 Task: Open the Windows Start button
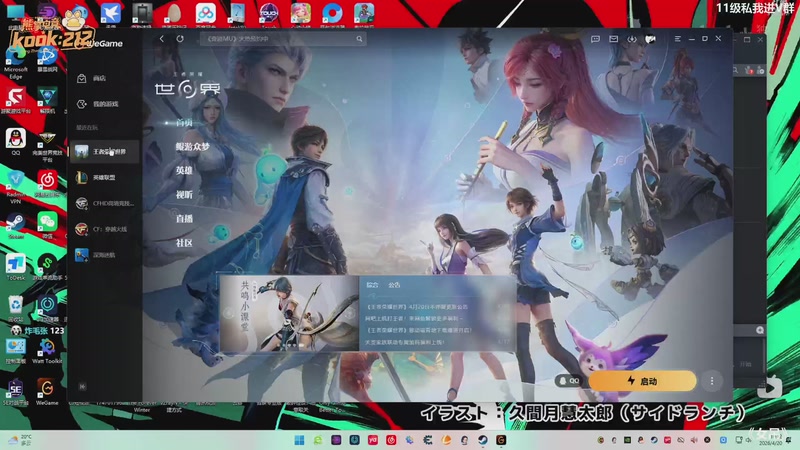[x=299, y=440]
